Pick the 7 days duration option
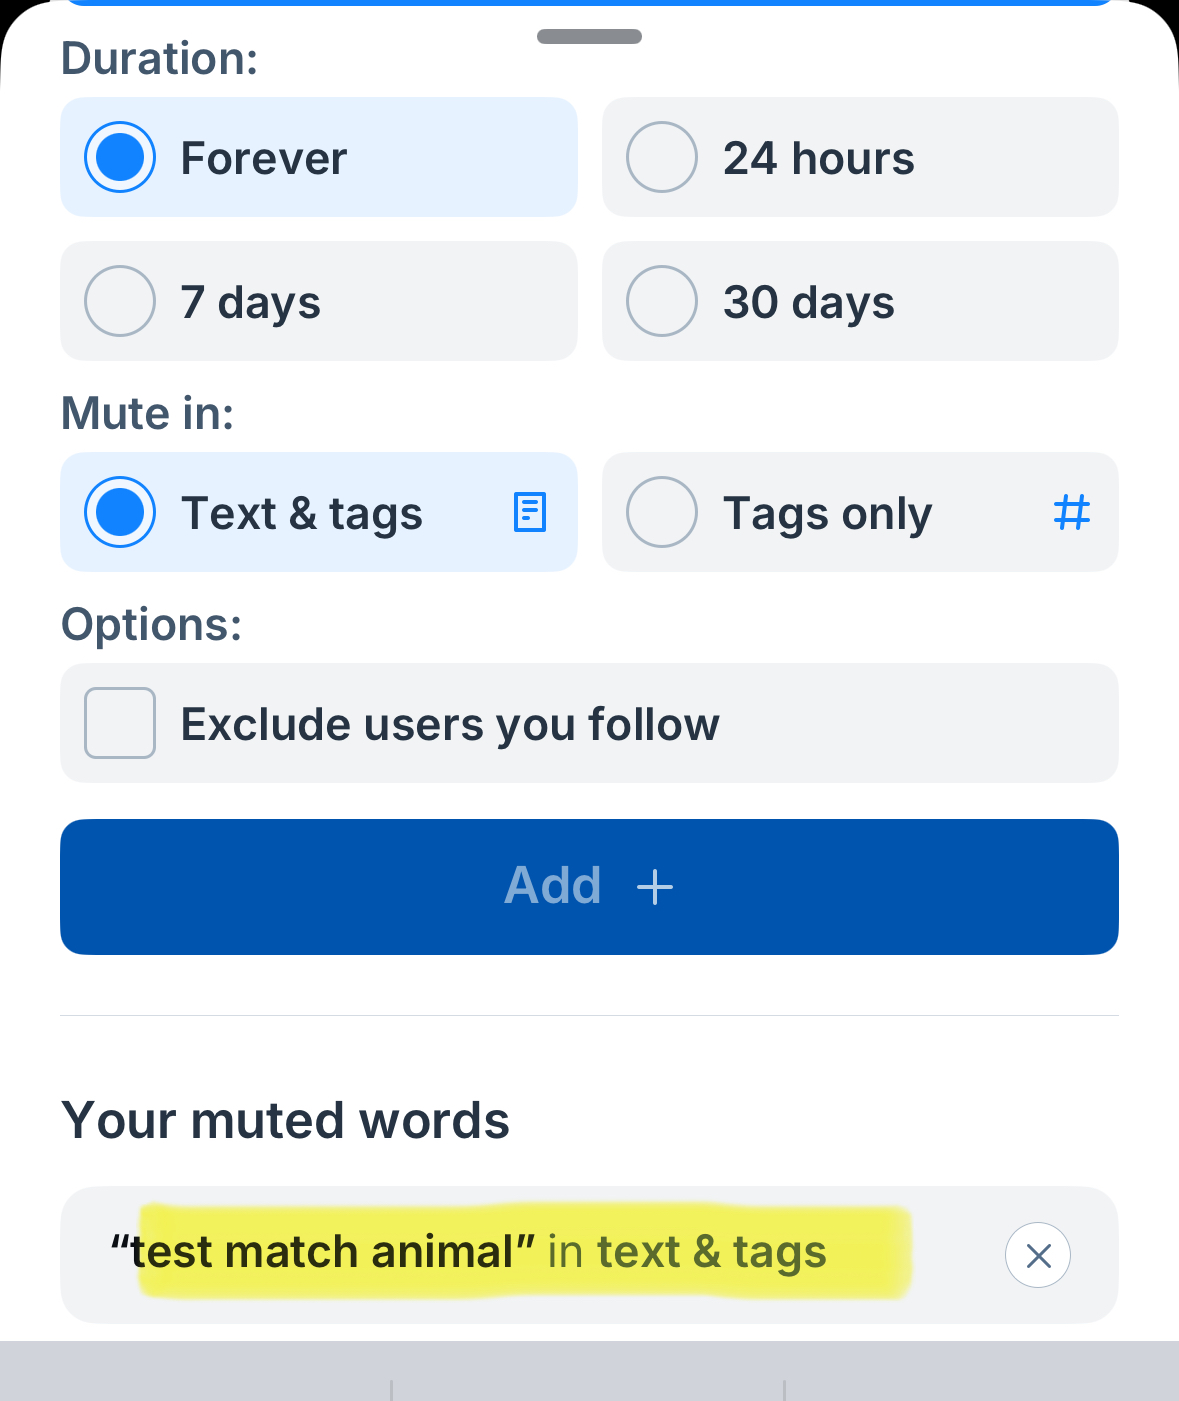Image resolution: width=1179 pixels, height=1401 pixels. tap(120, 302)
